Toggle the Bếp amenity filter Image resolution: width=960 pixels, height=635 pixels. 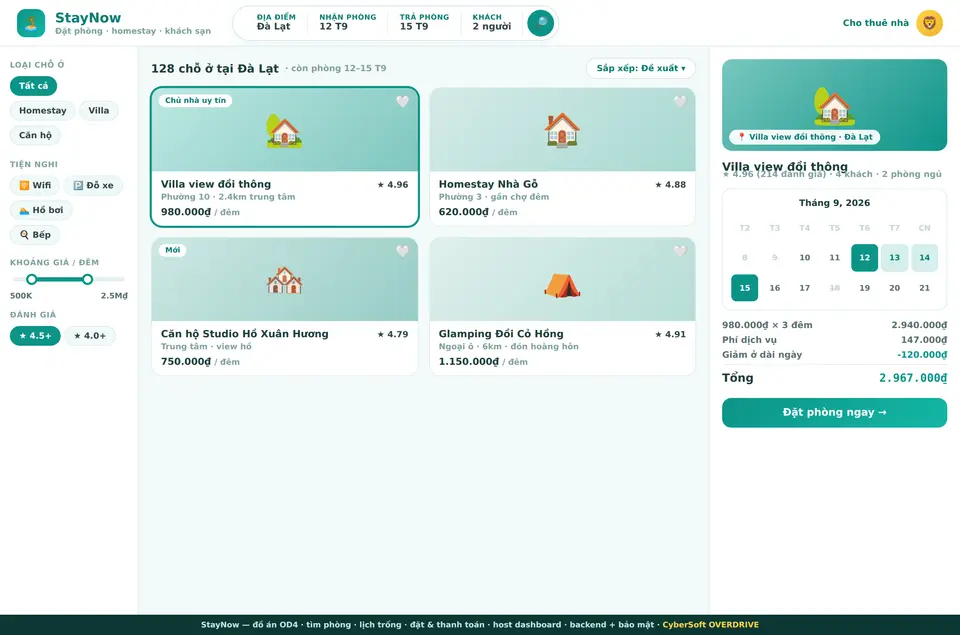click(35, 235)
